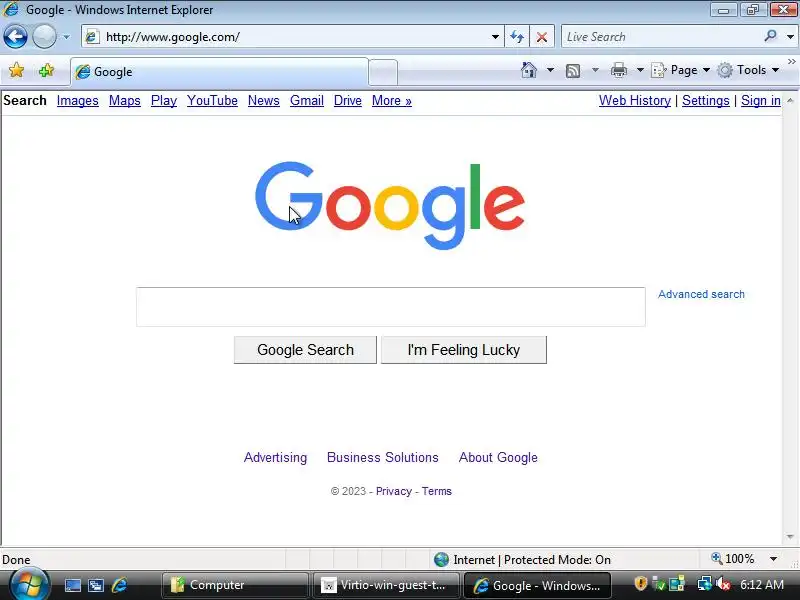Switch to the Virtio-win-guest-t... taskbar window
The width and height of the screenshot is (800, 600).
[386, 585]
